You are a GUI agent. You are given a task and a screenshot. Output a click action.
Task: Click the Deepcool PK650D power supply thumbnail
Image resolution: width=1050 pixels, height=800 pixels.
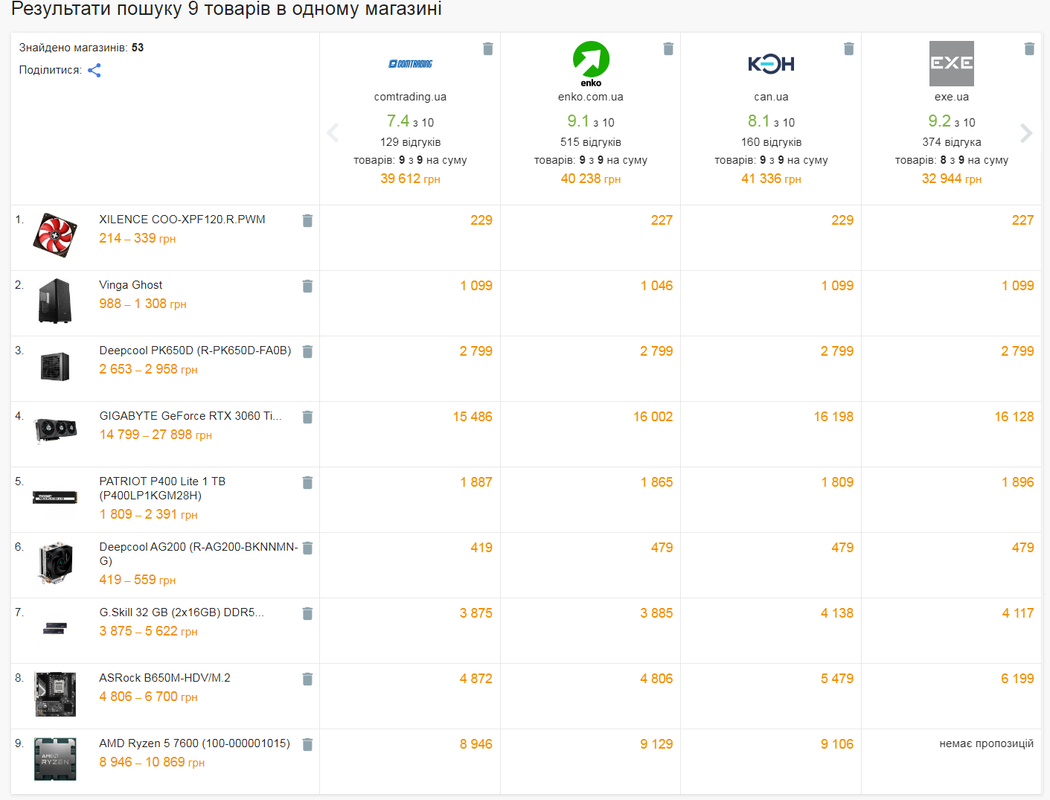[55, 367]
